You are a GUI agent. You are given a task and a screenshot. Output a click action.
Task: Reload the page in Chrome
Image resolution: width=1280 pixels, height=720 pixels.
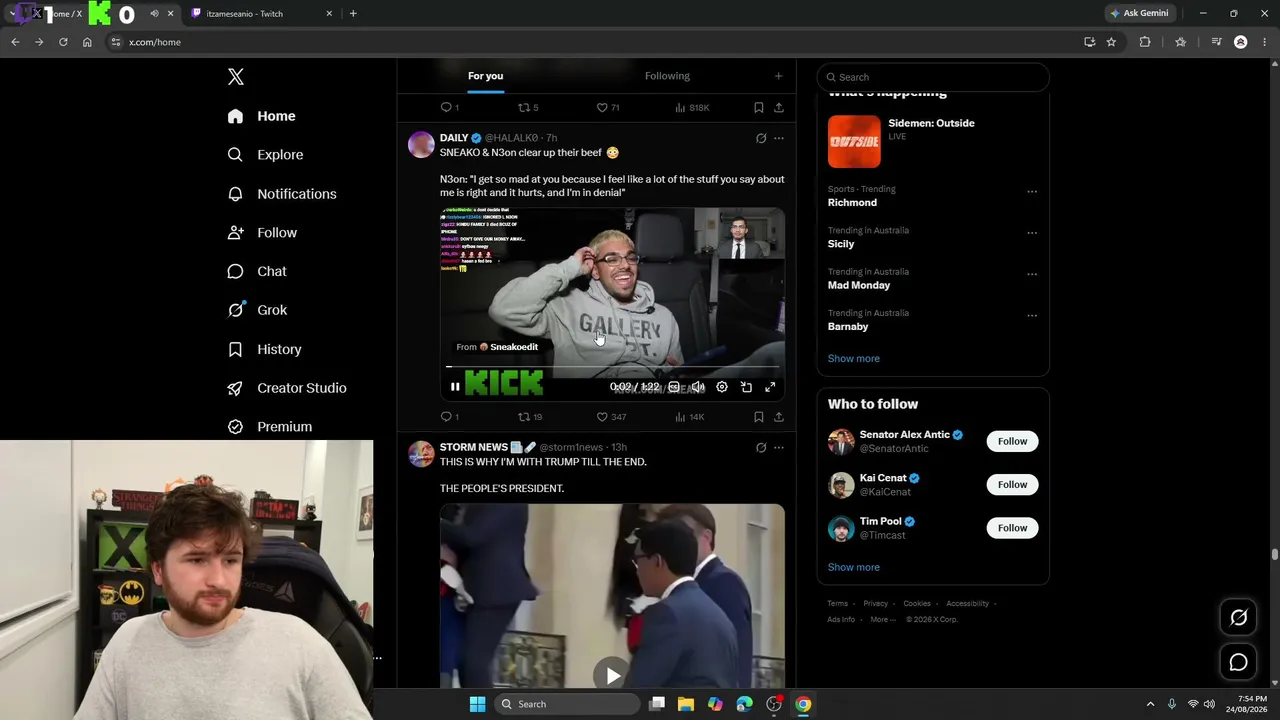(63, 42)
